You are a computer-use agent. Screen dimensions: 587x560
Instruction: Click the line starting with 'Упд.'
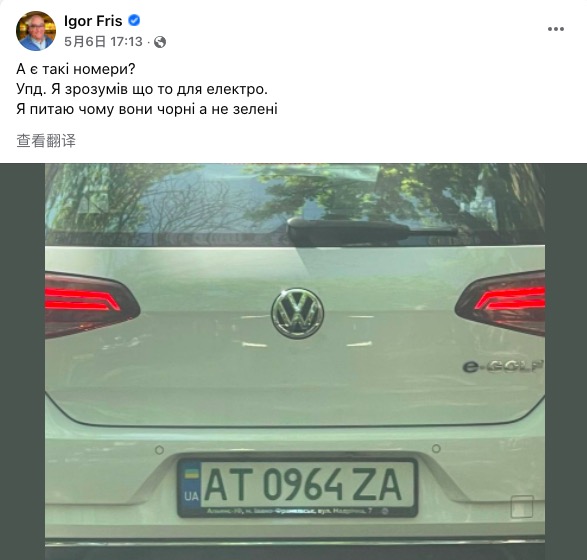pyautogui.click(x=142, y=89)
